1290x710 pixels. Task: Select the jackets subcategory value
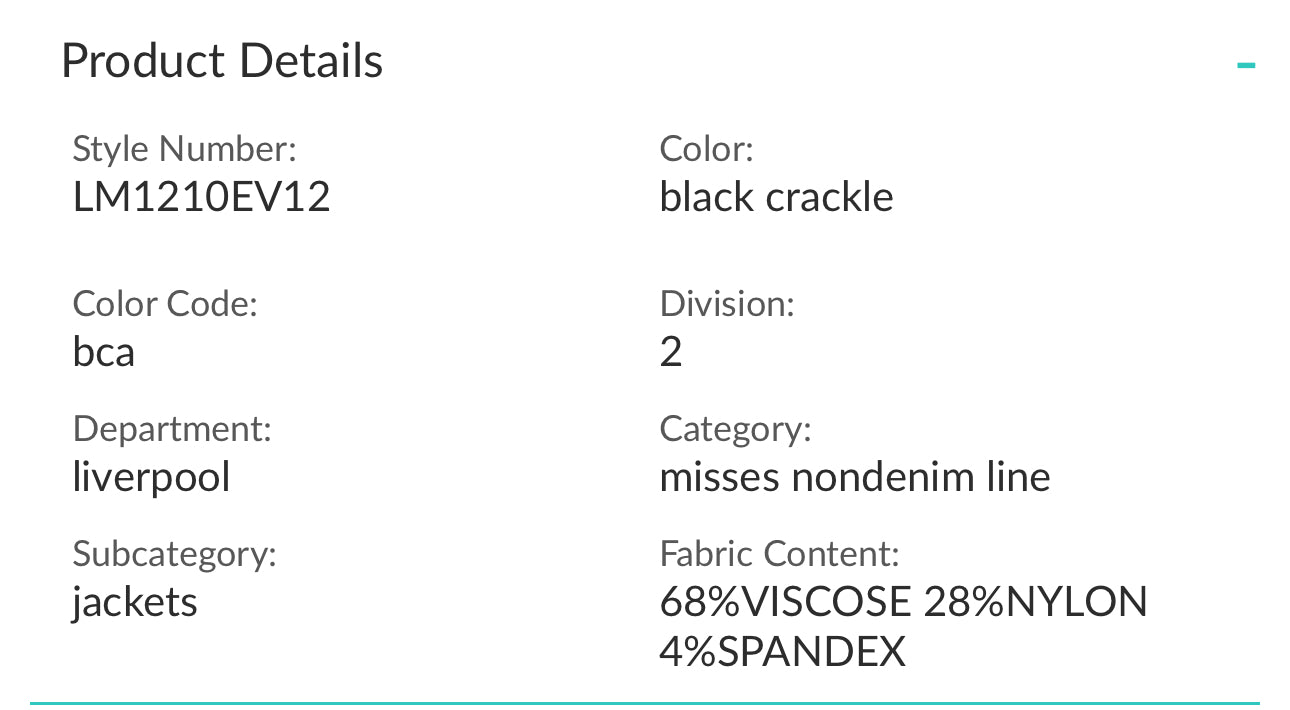tap(135, 602)
